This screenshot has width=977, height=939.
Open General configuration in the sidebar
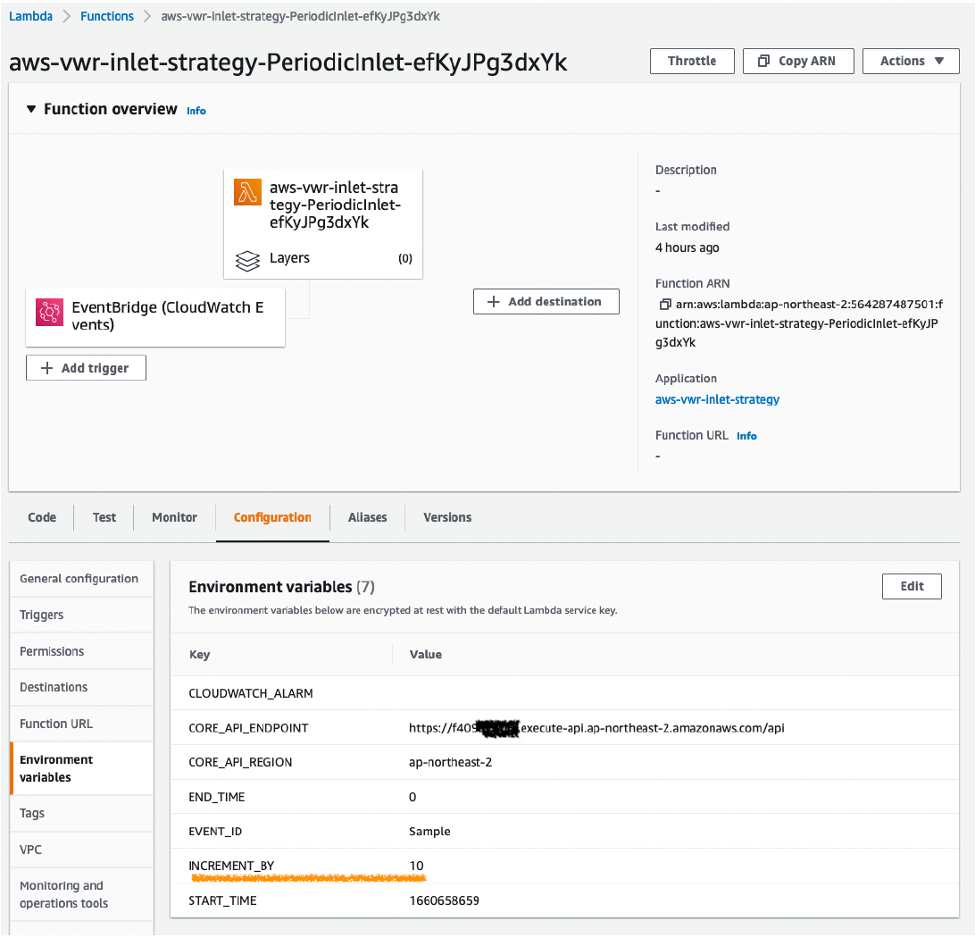[x=82, y=579]
